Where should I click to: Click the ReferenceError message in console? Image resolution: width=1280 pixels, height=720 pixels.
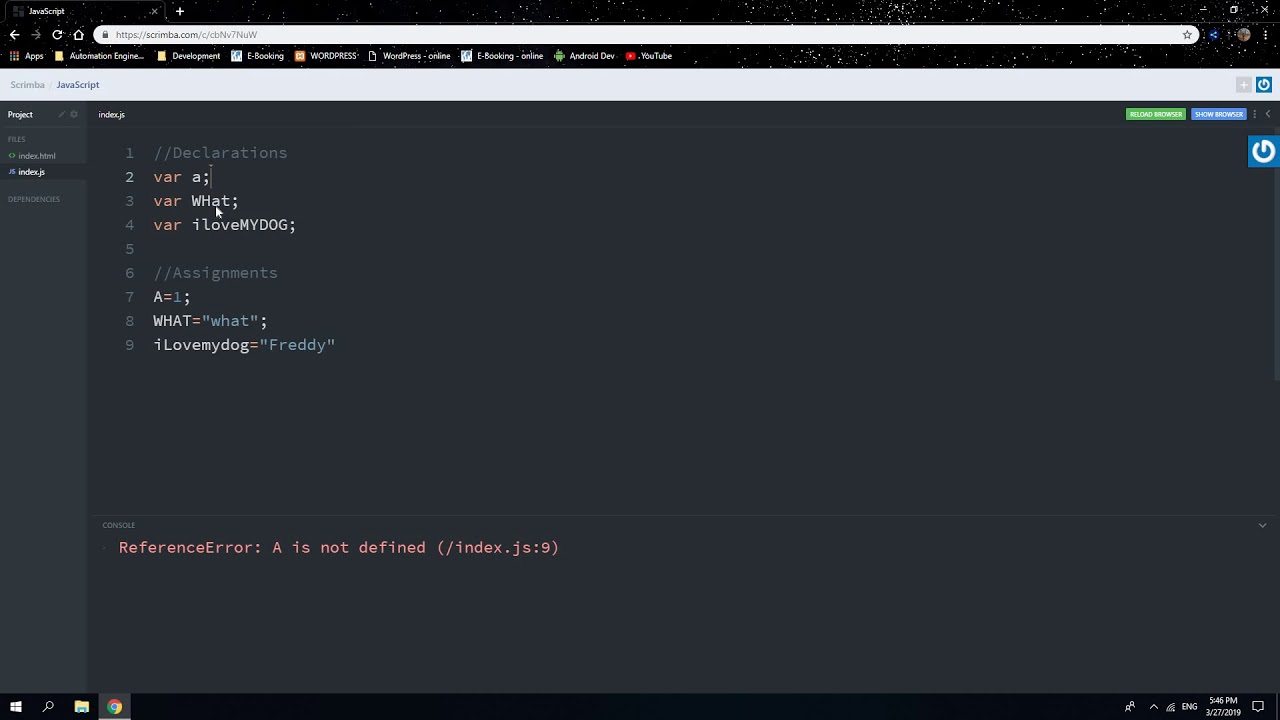(339, 548)
